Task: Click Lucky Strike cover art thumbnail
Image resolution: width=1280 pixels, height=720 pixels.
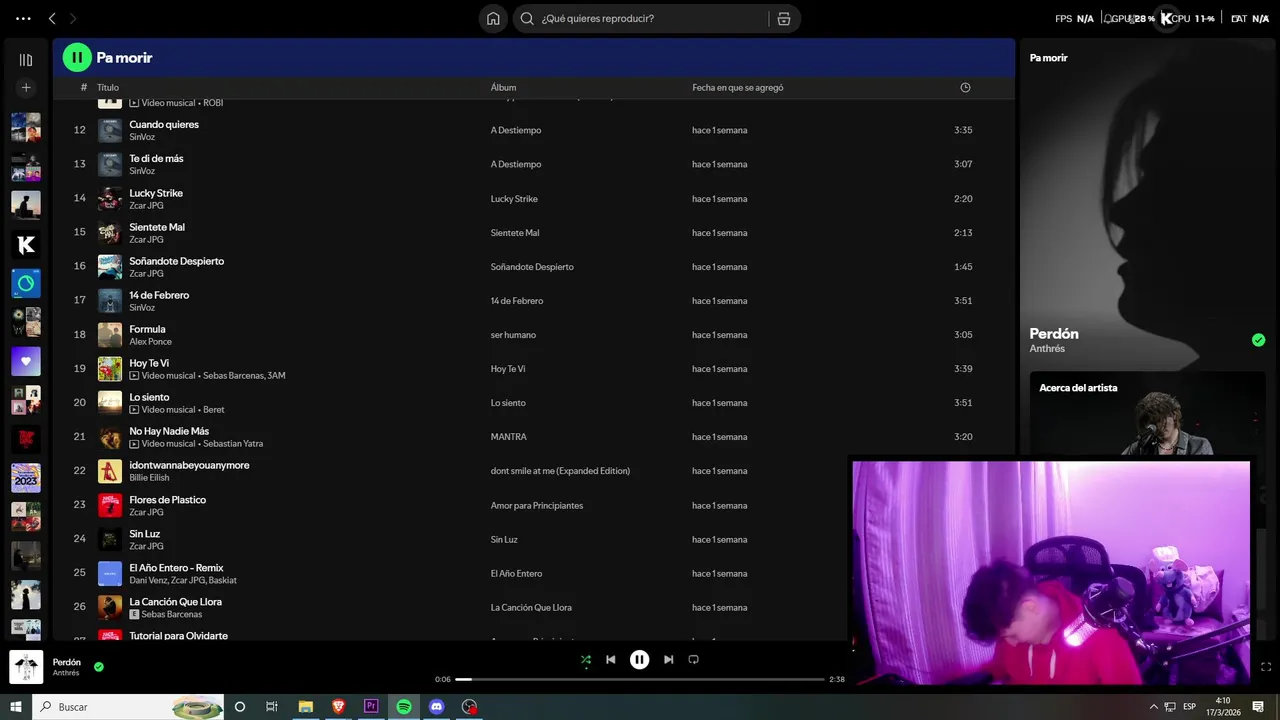Action: (110, 199)
